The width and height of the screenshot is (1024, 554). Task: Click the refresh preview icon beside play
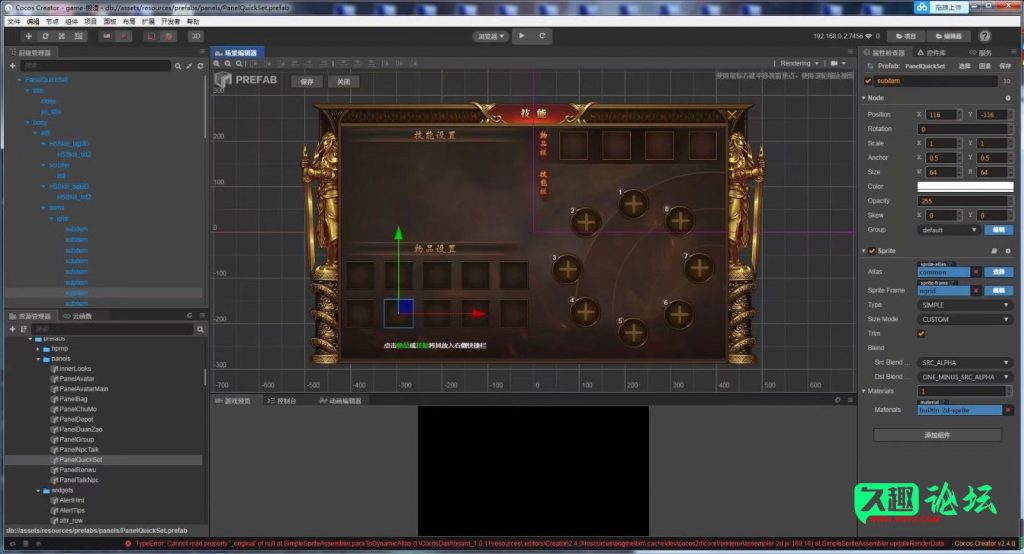pyautogui.click(x=542, y=36)
